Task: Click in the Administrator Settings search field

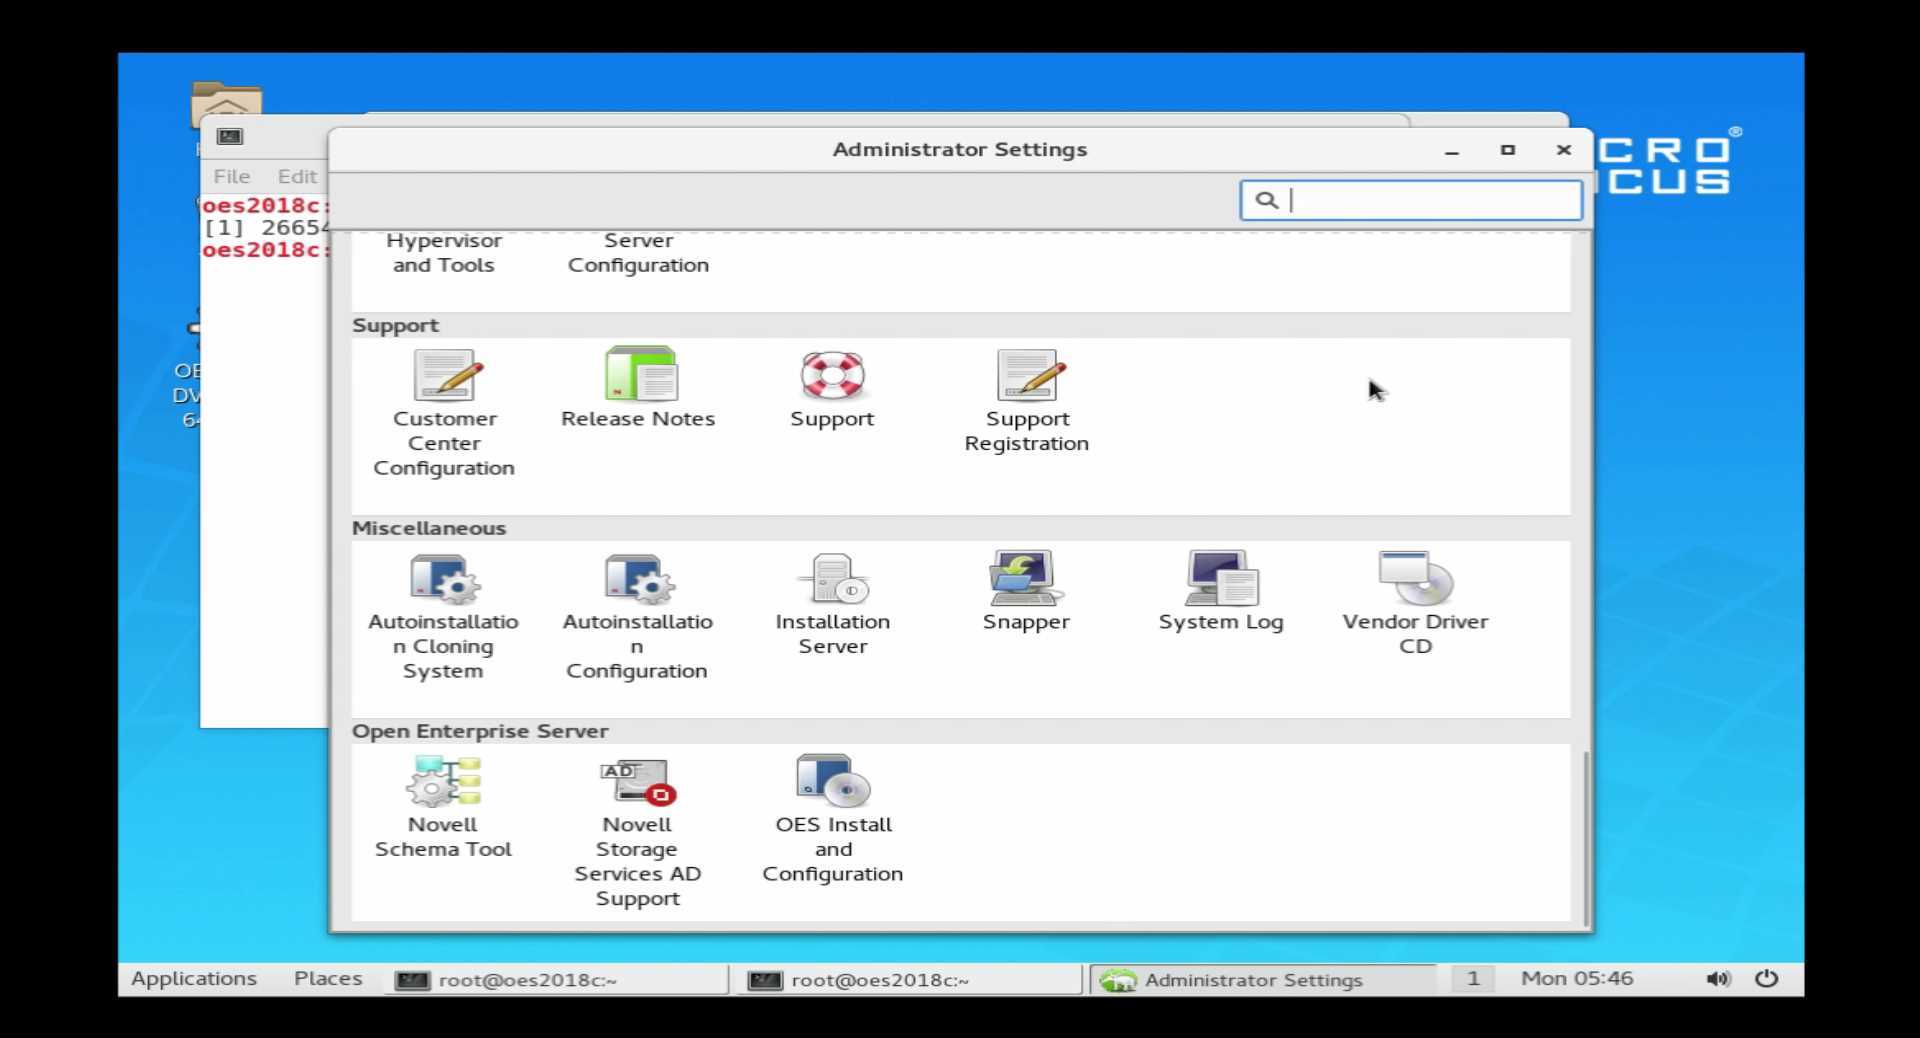Action: coord(1411,200)
